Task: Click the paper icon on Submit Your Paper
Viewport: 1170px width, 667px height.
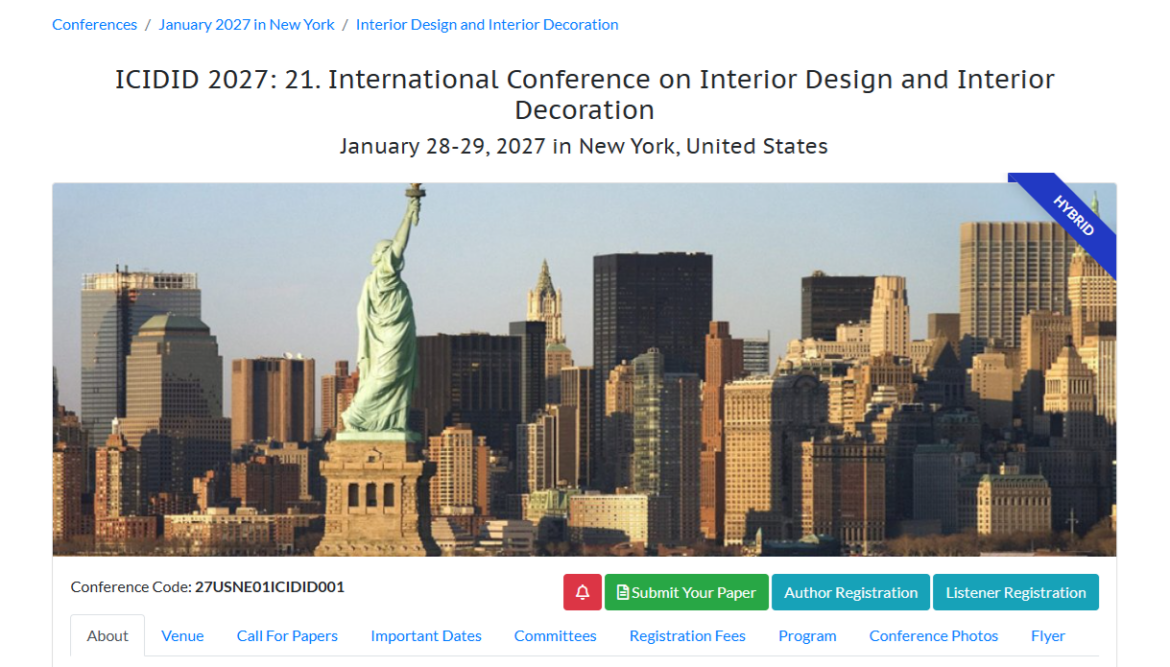Action: point(622,592)
